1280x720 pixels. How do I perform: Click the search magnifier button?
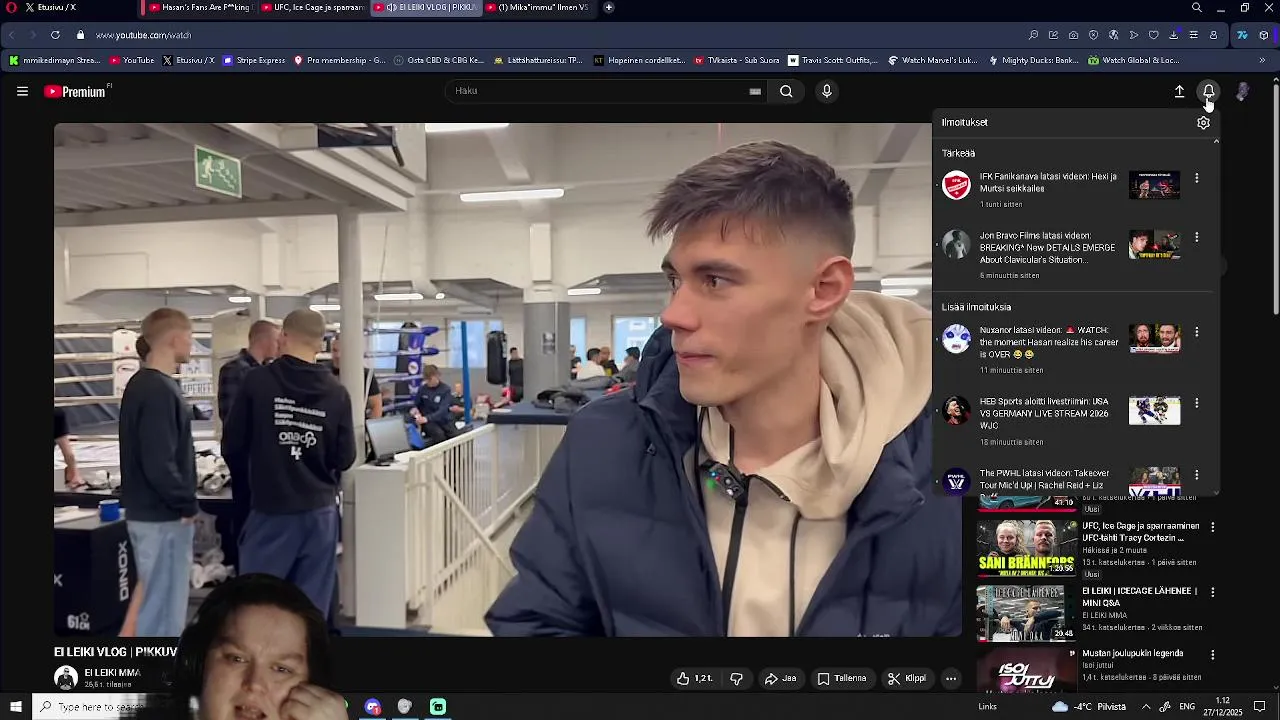coord(786,91)
